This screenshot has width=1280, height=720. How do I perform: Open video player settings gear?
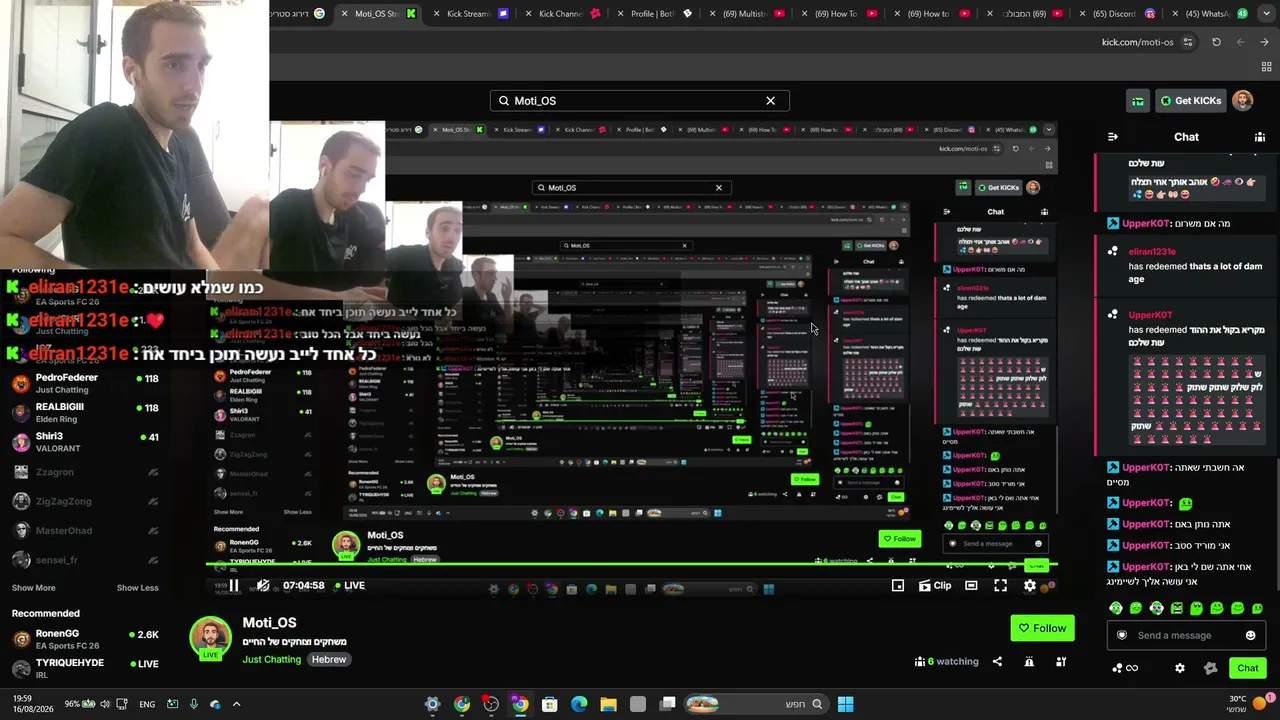click(1030, 586)
